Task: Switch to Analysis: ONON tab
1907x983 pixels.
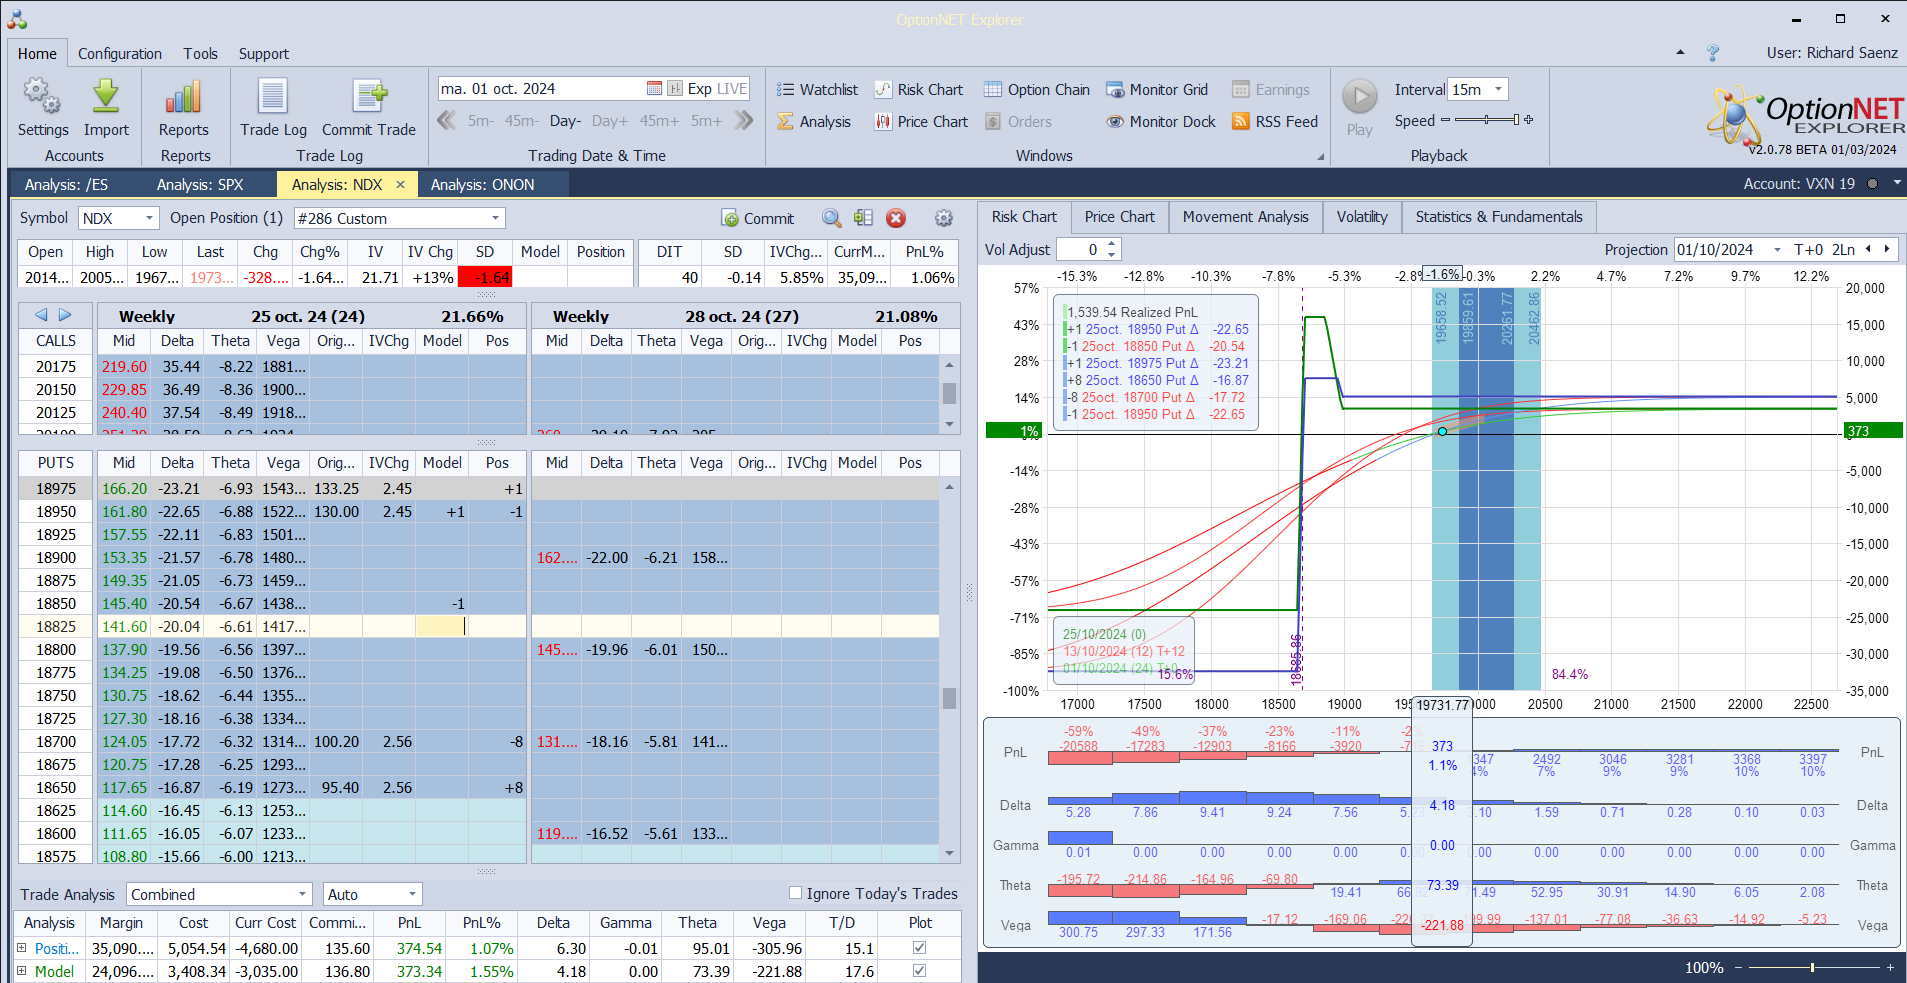Action: click(x=483, y=185)
